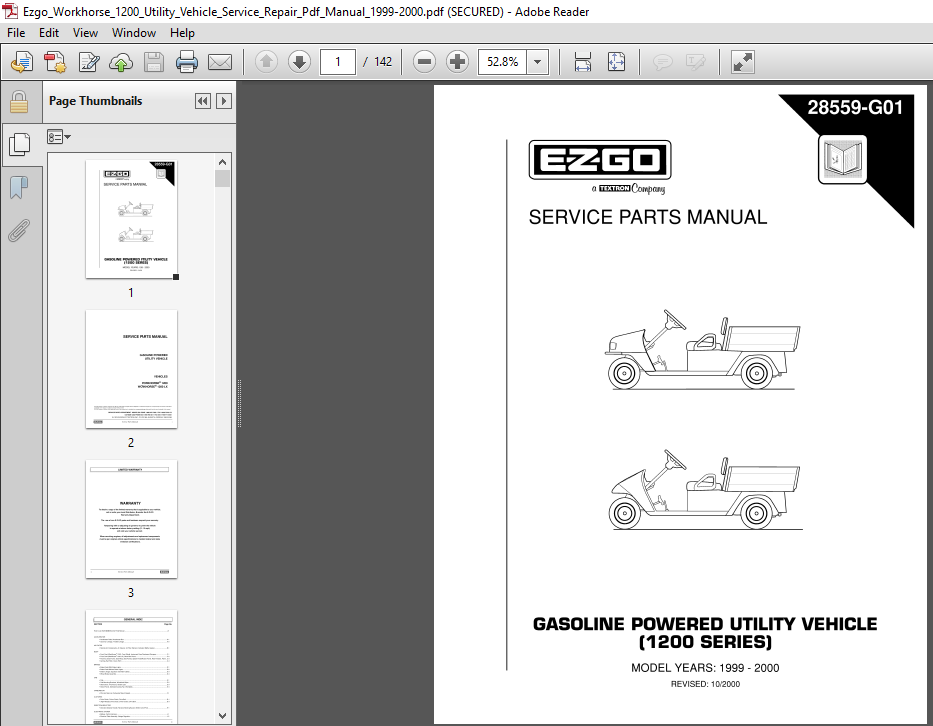The image size is (933, 726).
Task: Open the Edit menu
Action: tap(49, 33)
